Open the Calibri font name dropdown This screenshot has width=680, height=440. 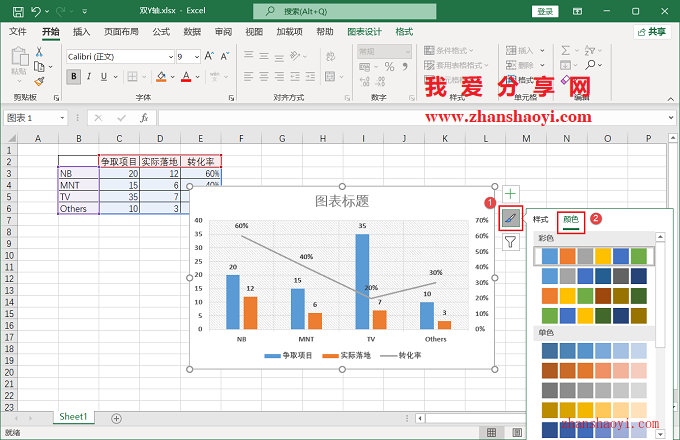[x=170, y=57]
